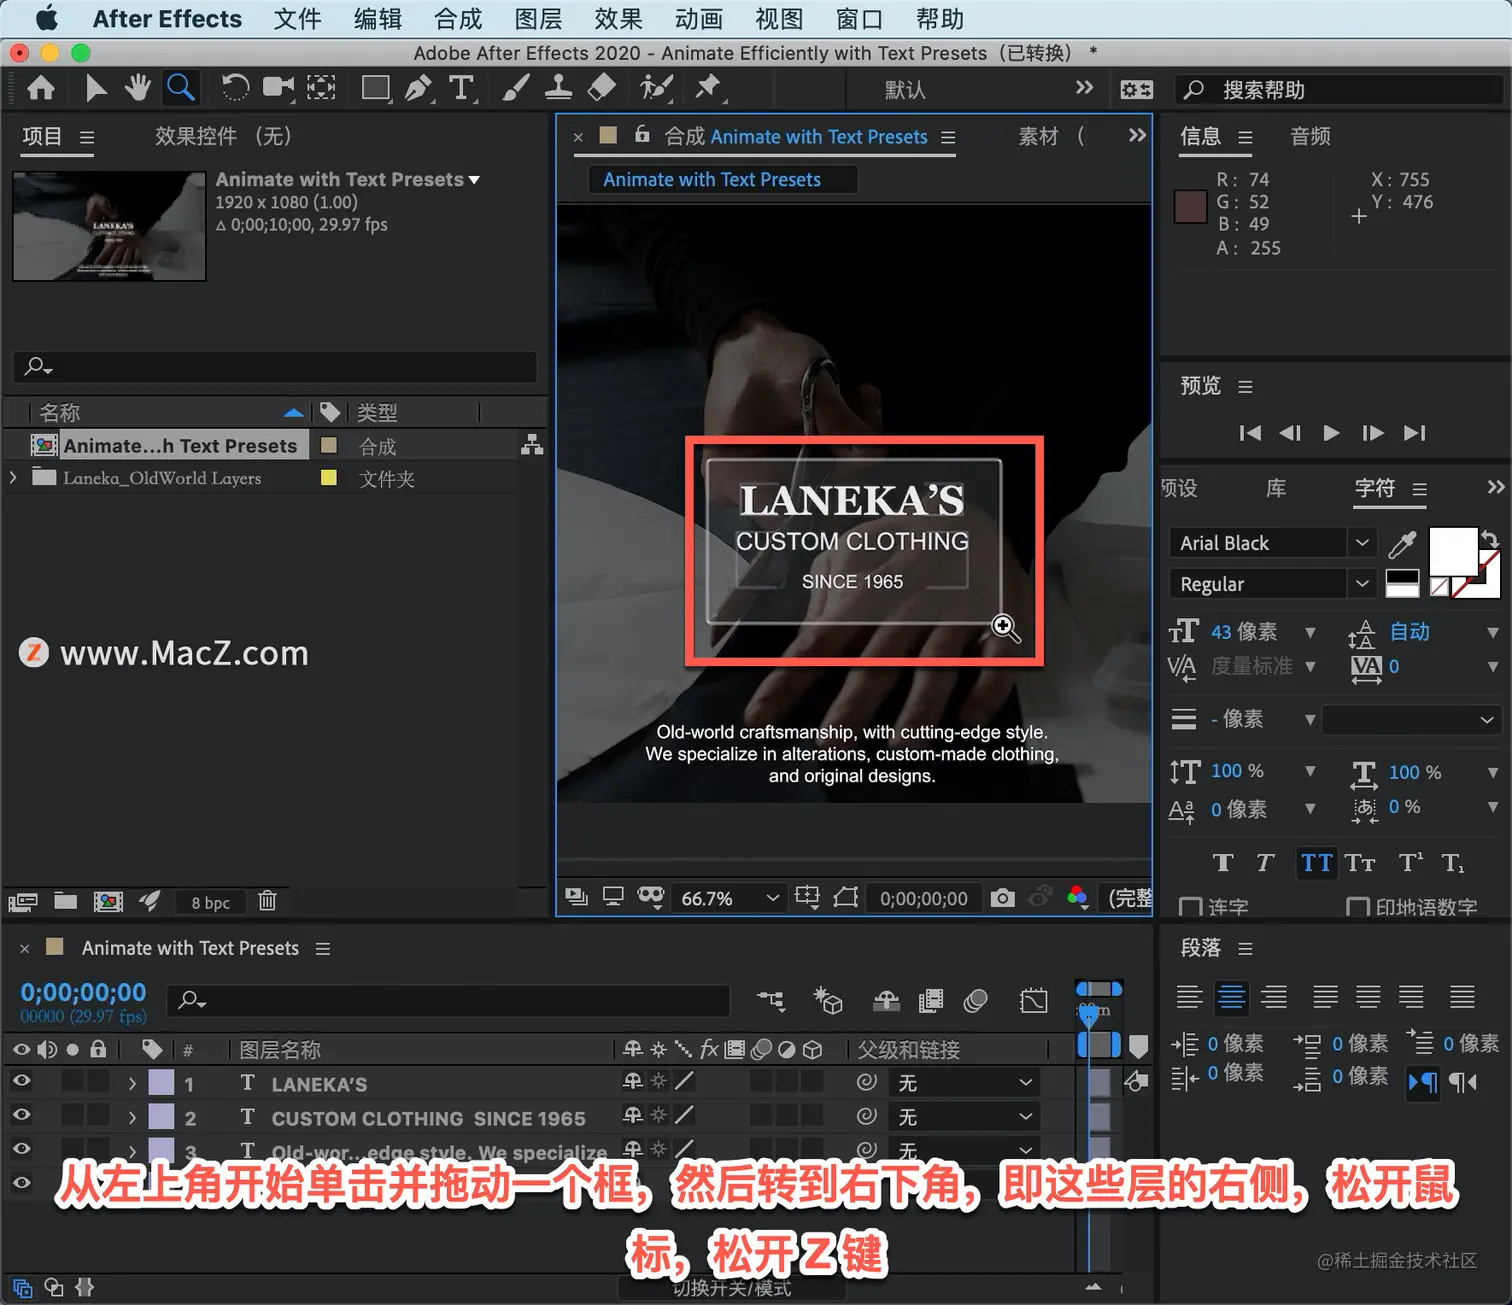The width and height of the screenshot is (1512, 1305).
Task: Select the Roto Brush tool
Action: [656, 89]
